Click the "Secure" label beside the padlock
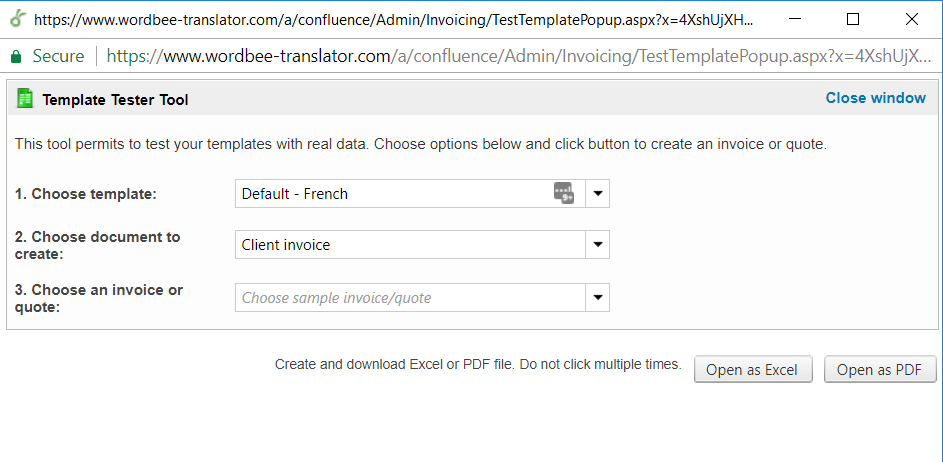943x462 pixels. pos(58,56)
